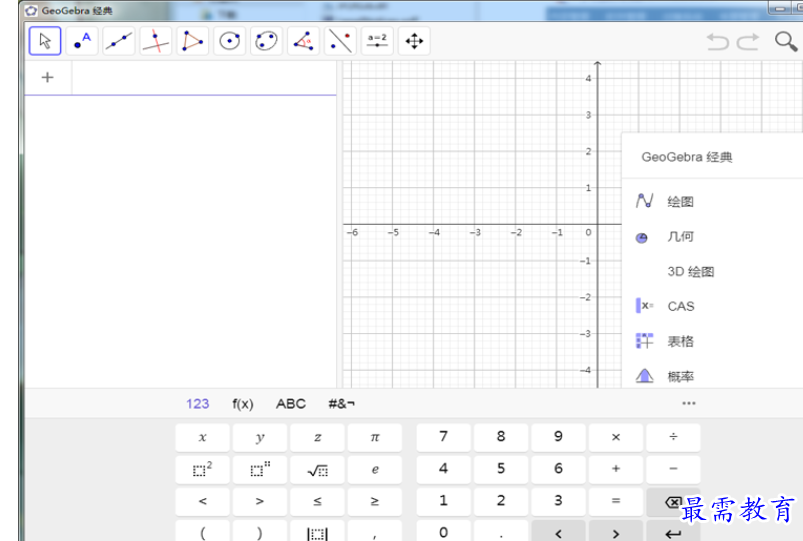Tap the number 1 key
The image size is (803, 541).
(443, 501)
